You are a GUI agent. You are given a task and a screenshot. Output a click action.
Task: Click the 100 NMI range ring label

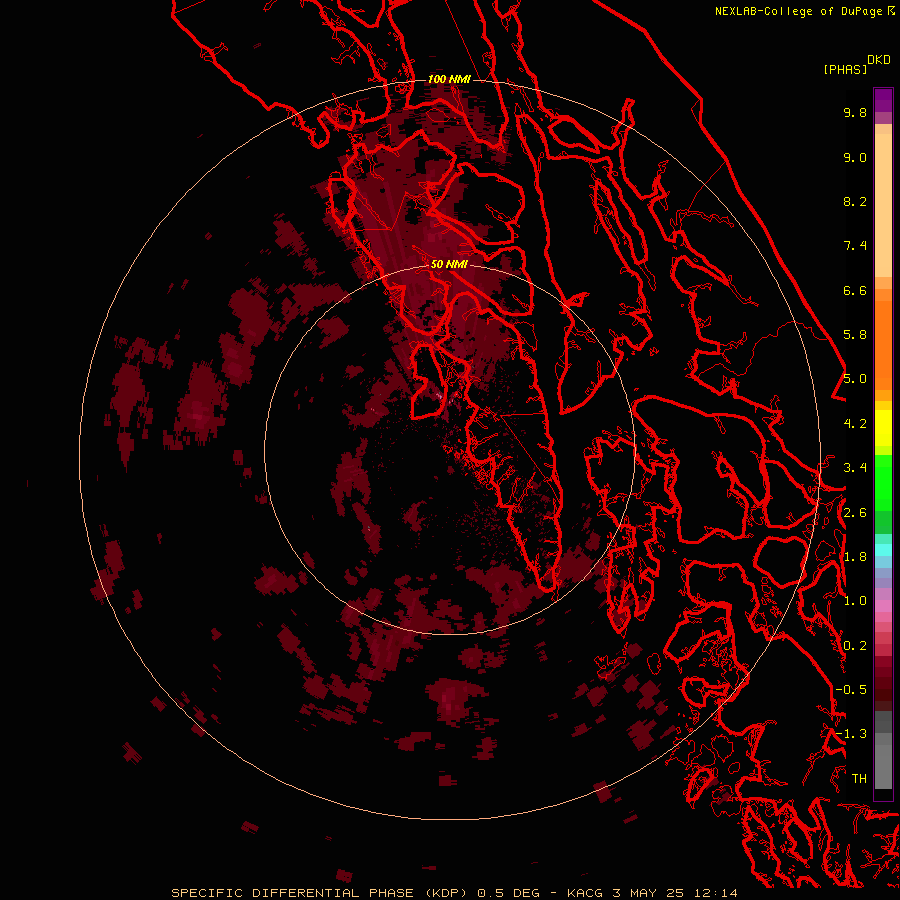pyautogui.click(x=449, y=79)
